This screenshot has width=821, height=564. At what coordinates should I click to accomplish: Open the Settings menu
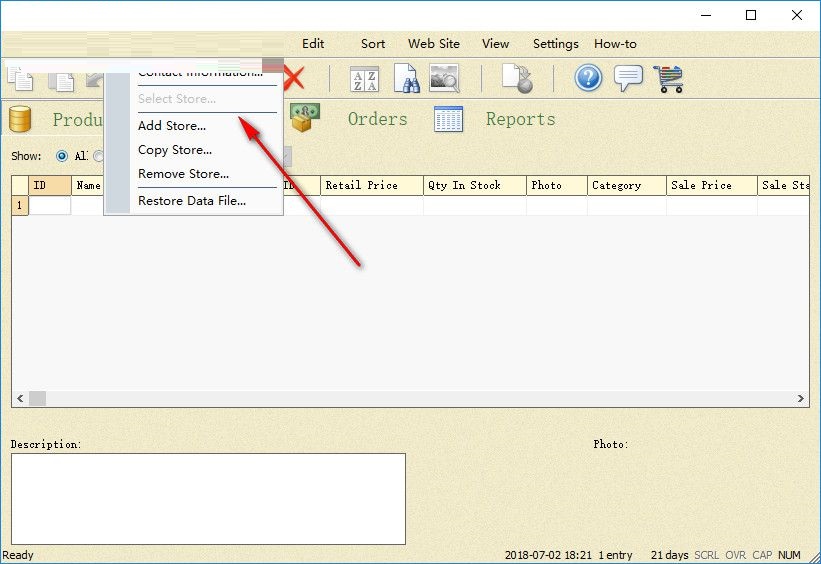[x=556, y=44]
